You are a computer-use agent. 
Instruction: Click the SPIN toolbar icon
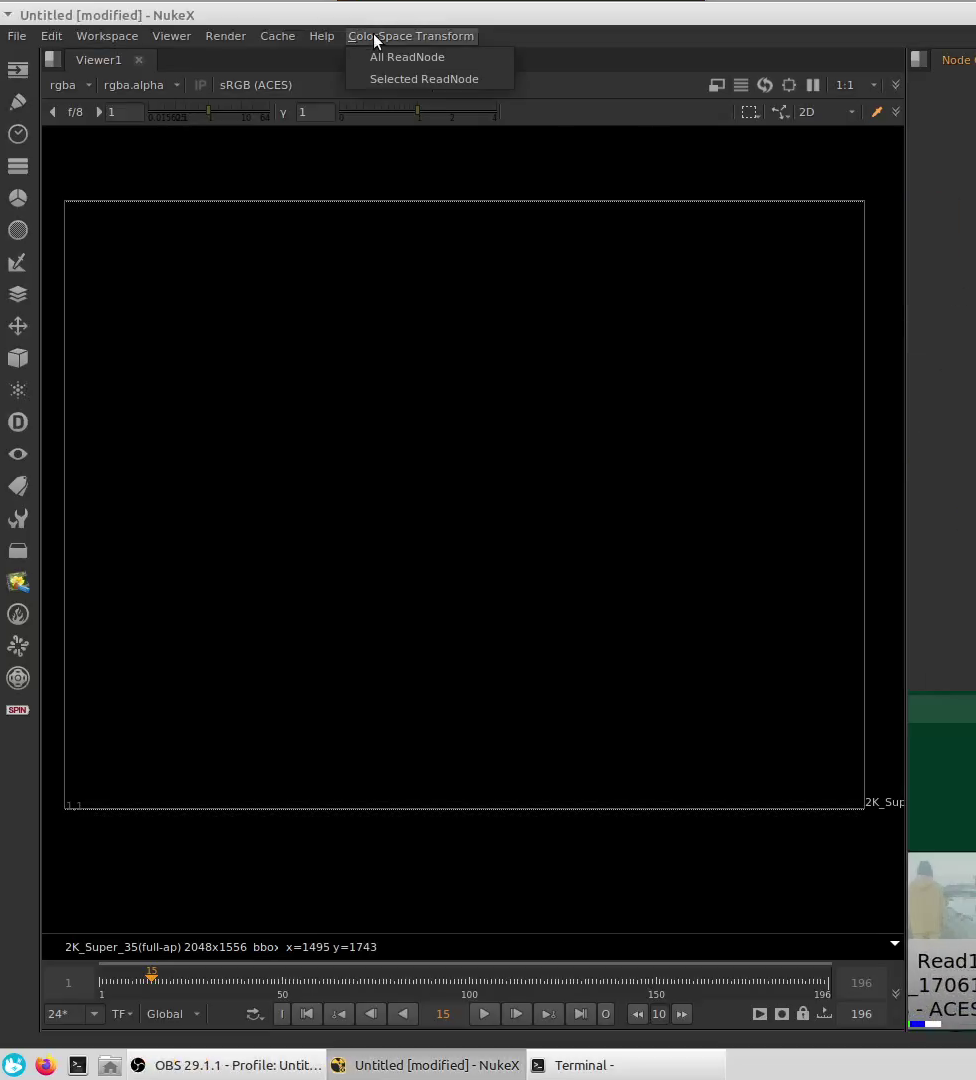(17, 710)
